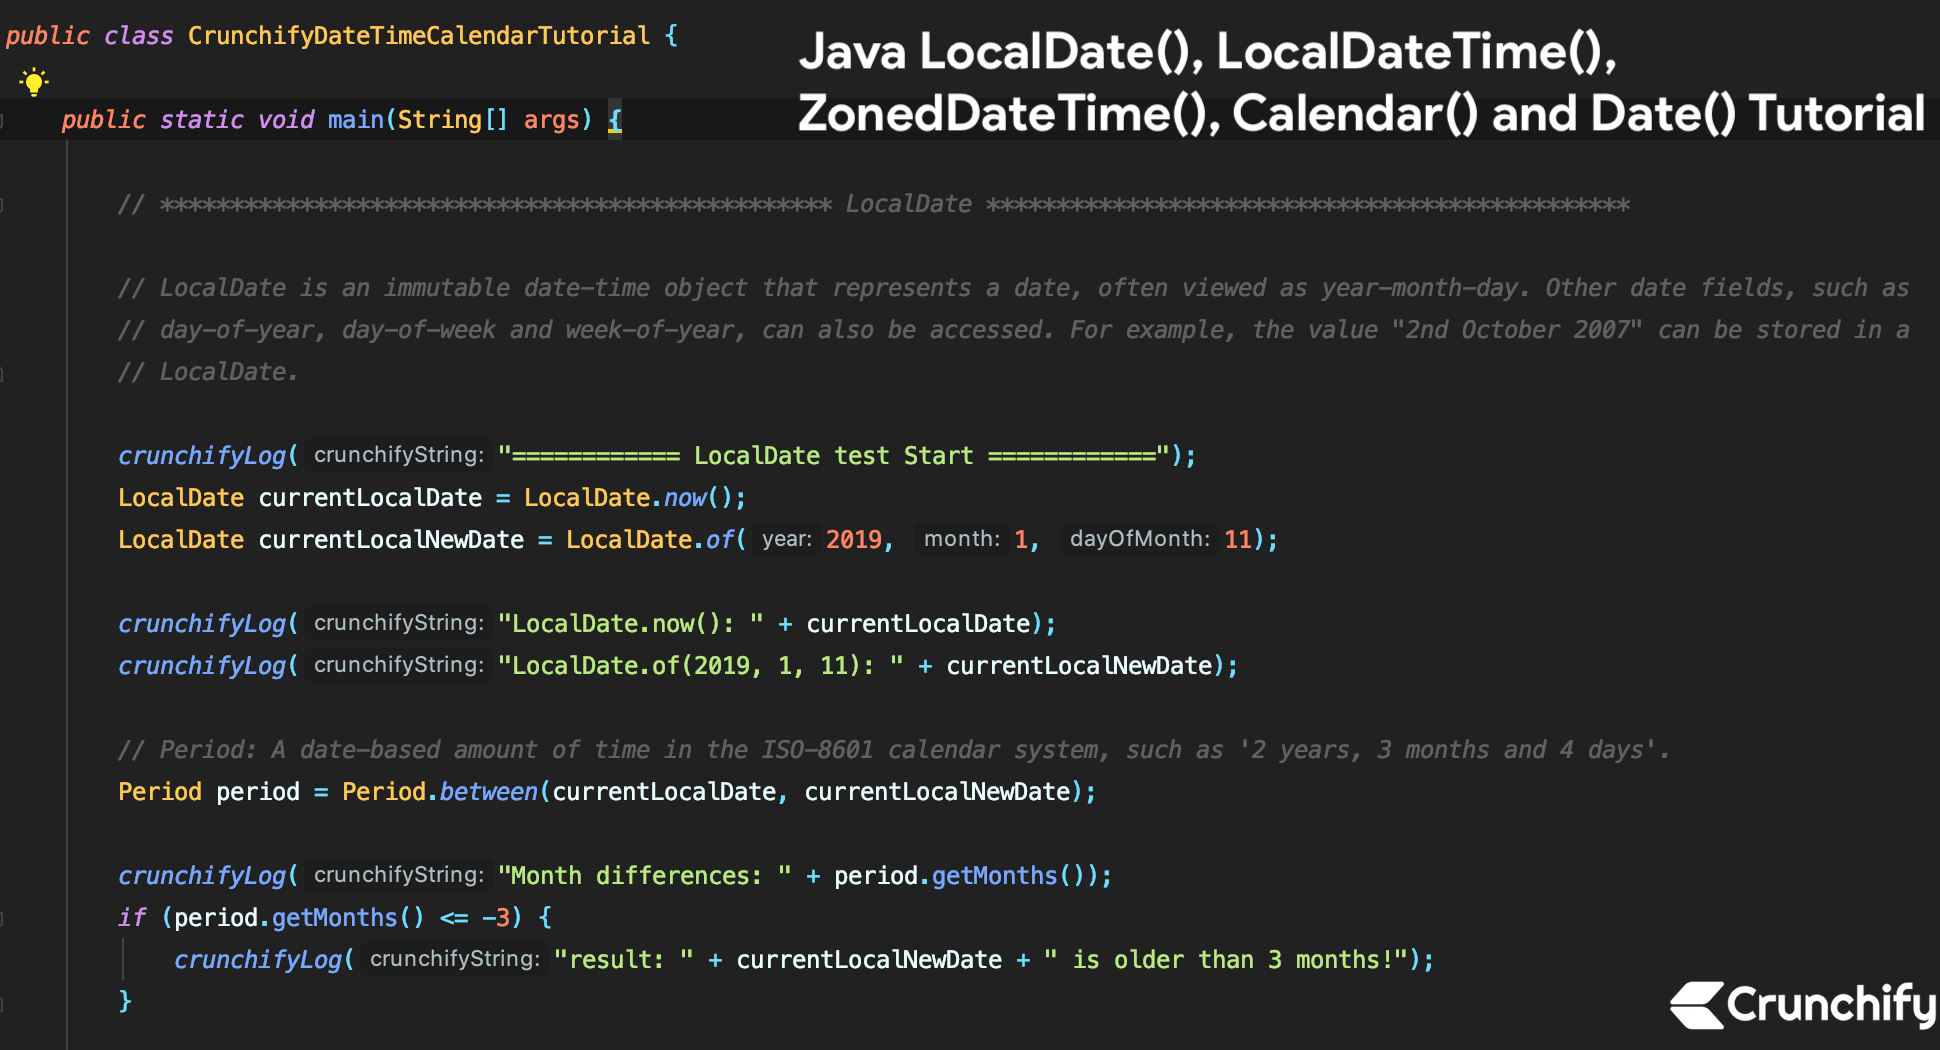This screenshot has height=1050, width=1940.
Task: Click the yellow intention lightbulb icon
Action: tap(33, 81)
